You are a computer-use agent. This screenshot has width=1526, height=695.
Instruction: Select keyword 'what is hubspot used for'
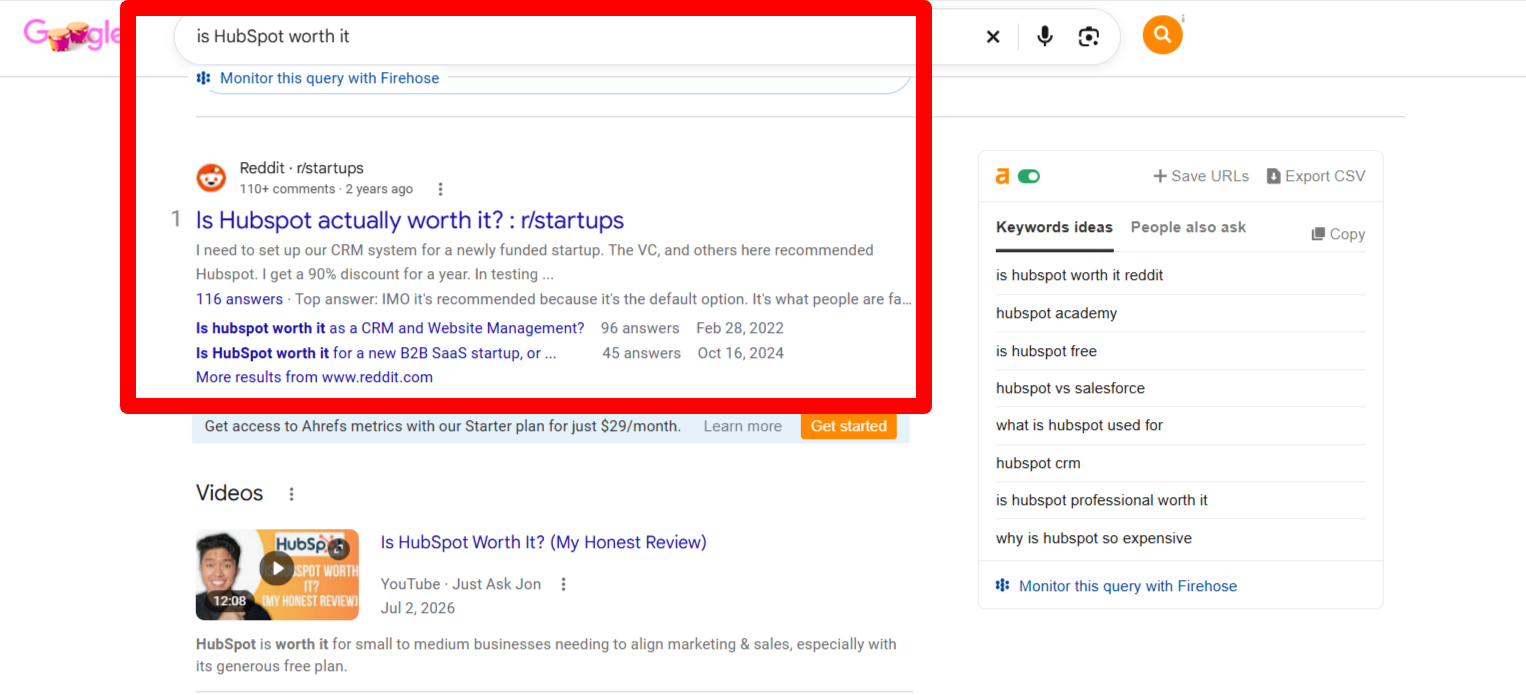click(x=1079, y=425)
